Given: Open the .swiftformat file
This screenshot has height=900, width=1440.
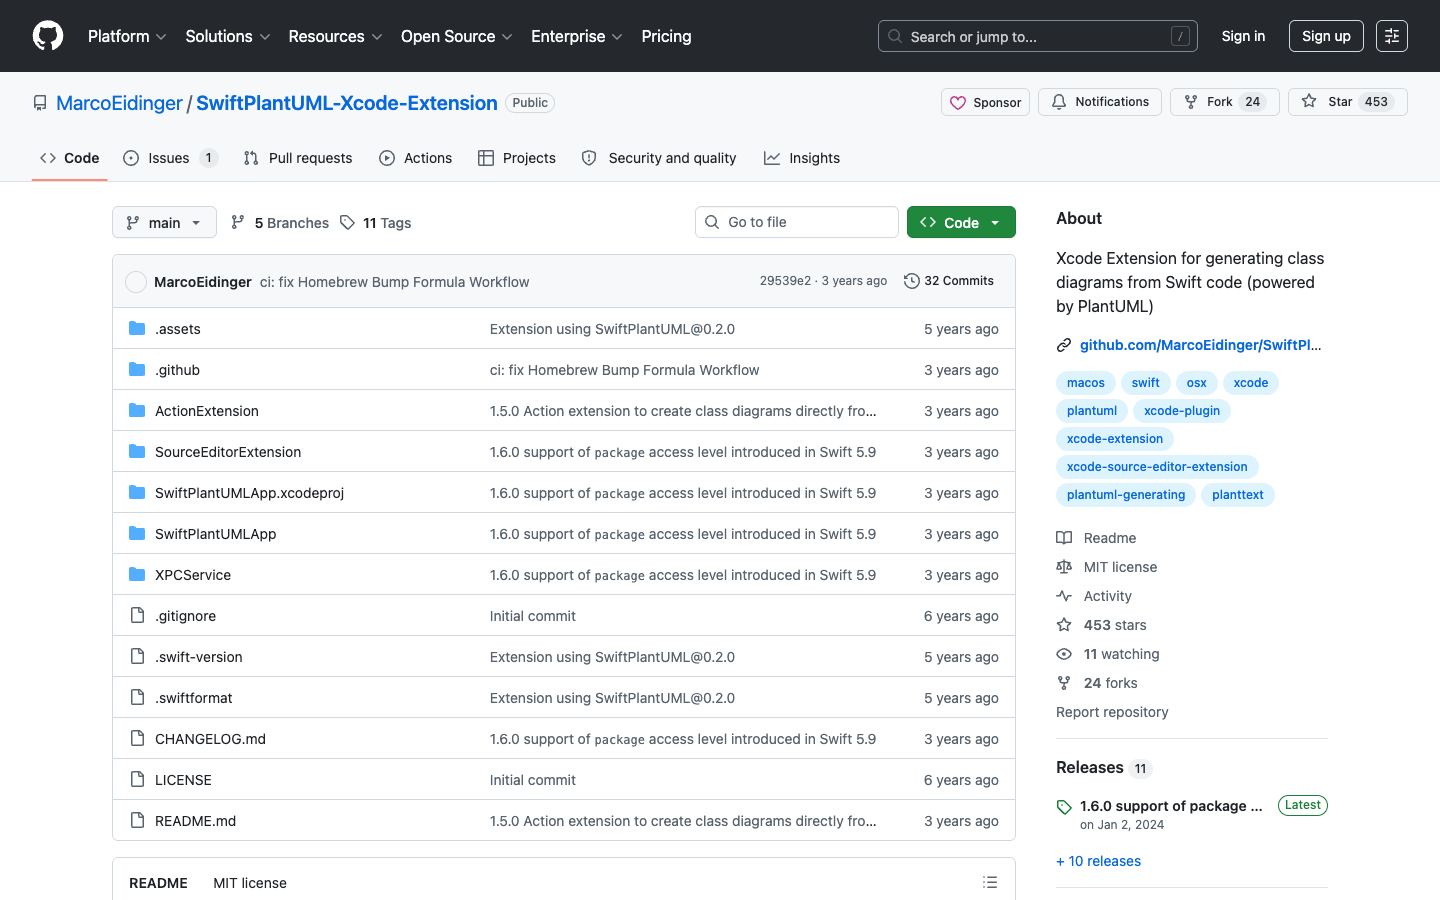Looking at the screenshot, I should pos(193,698).
